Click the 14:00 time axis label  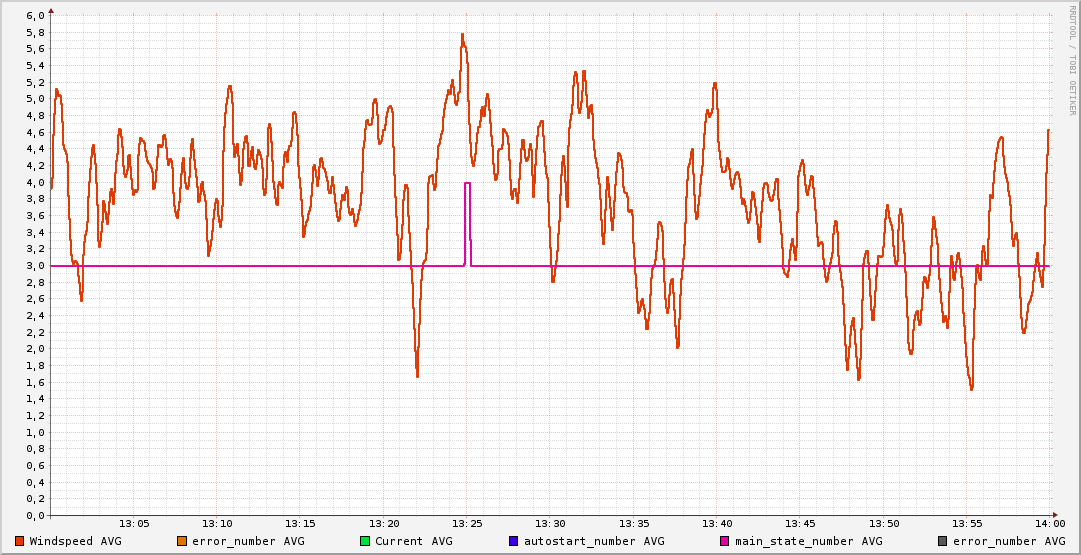1050,524
